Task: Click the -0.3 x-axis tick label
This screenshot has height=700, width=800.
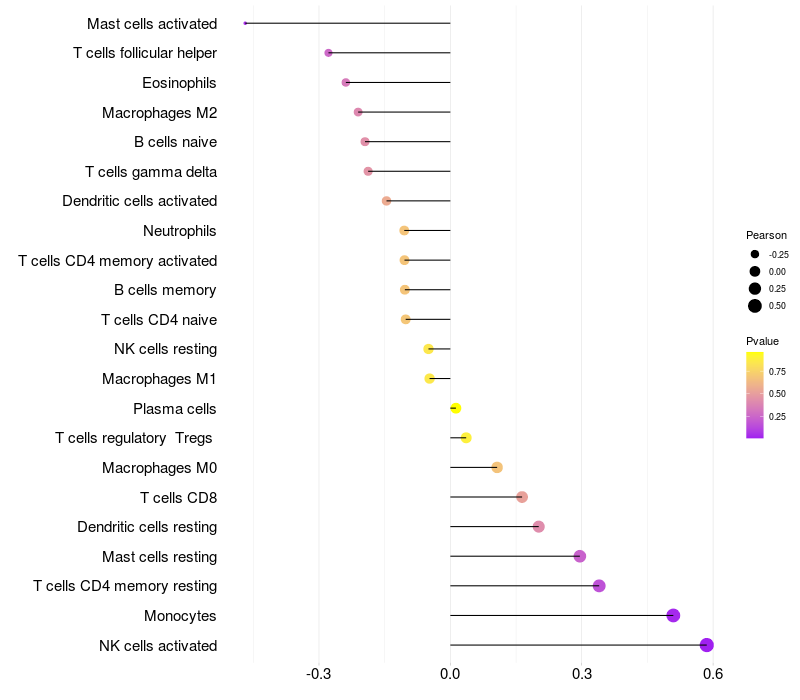Action: pos(318,674)
